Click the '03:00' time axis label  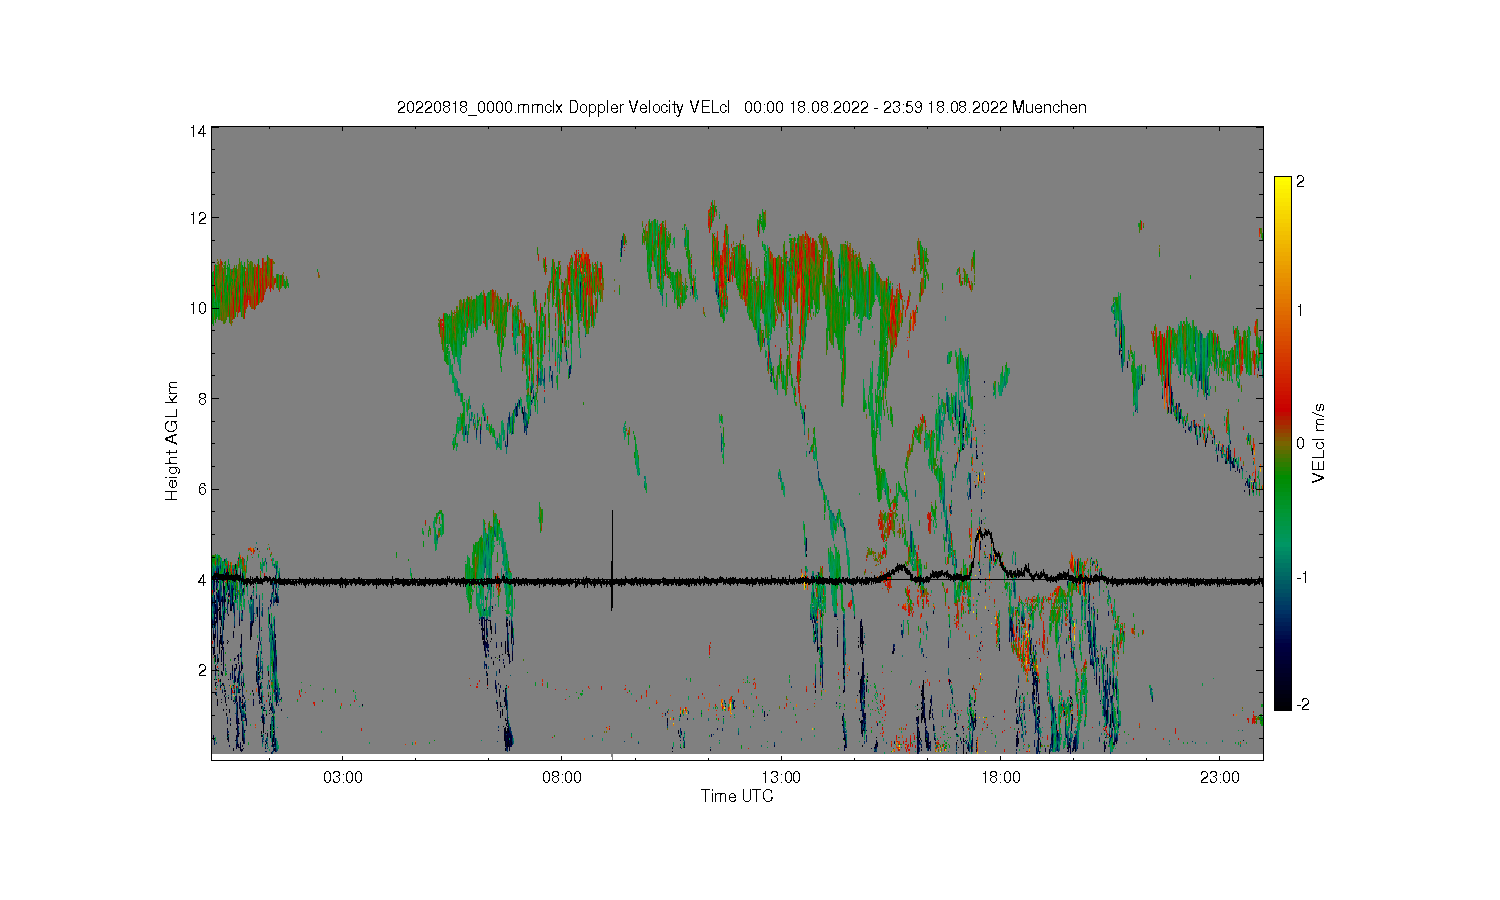tap(342, 777)
